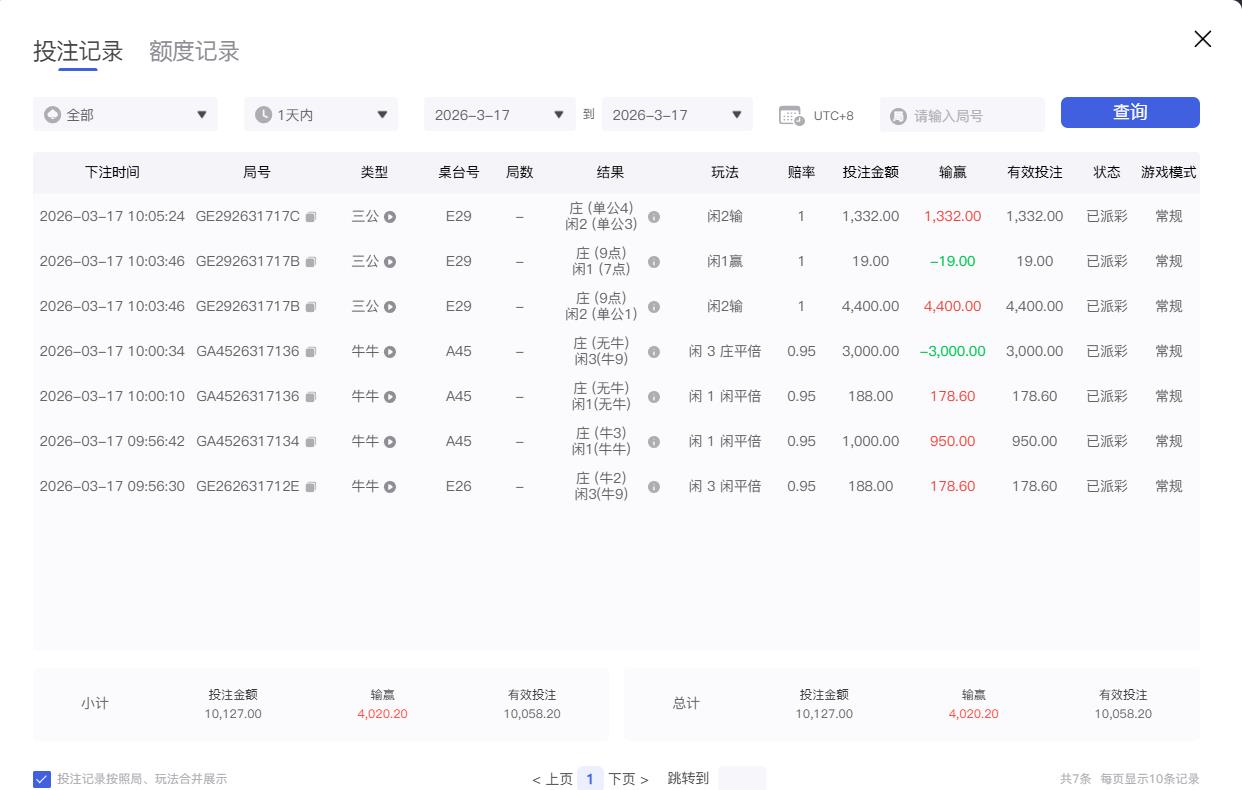Click the 查询 search button

click(1130, 113)
